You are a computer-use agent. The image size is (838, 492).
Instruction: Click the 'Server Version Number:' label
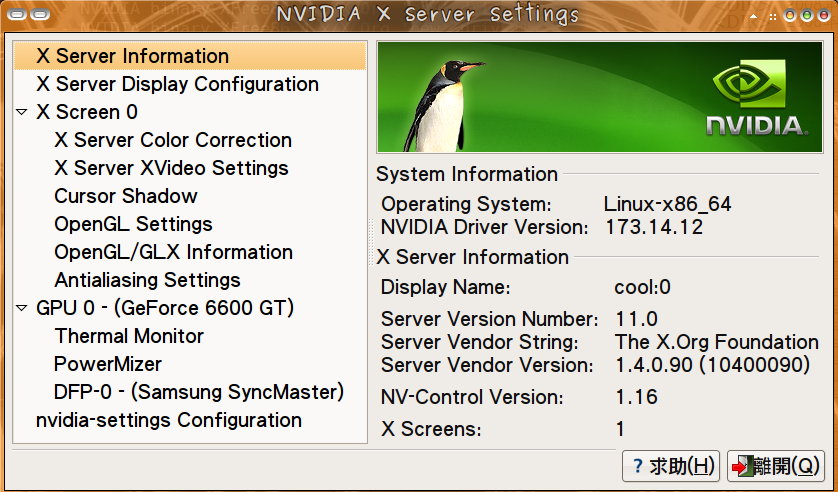pyautogui.click(x=490, y=319)
